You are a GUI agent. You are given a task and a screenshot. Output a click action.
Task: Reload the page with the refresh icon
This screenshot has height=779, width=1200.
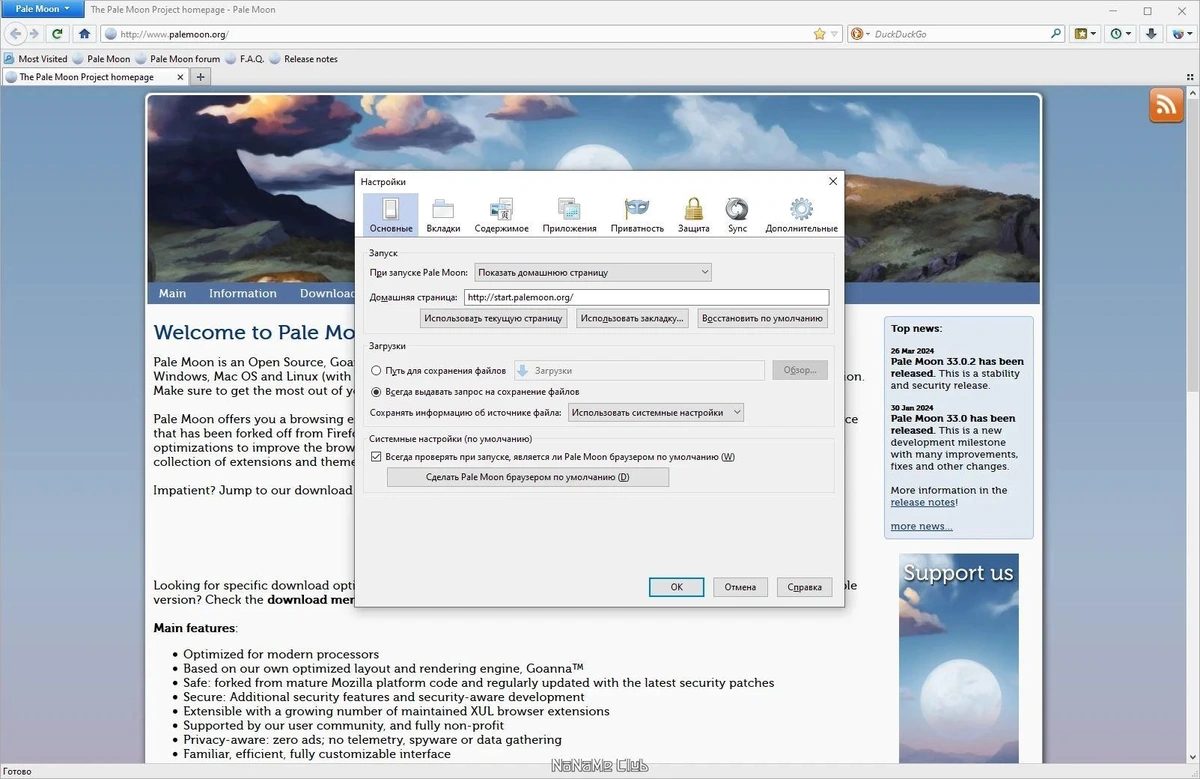[58, 34]
